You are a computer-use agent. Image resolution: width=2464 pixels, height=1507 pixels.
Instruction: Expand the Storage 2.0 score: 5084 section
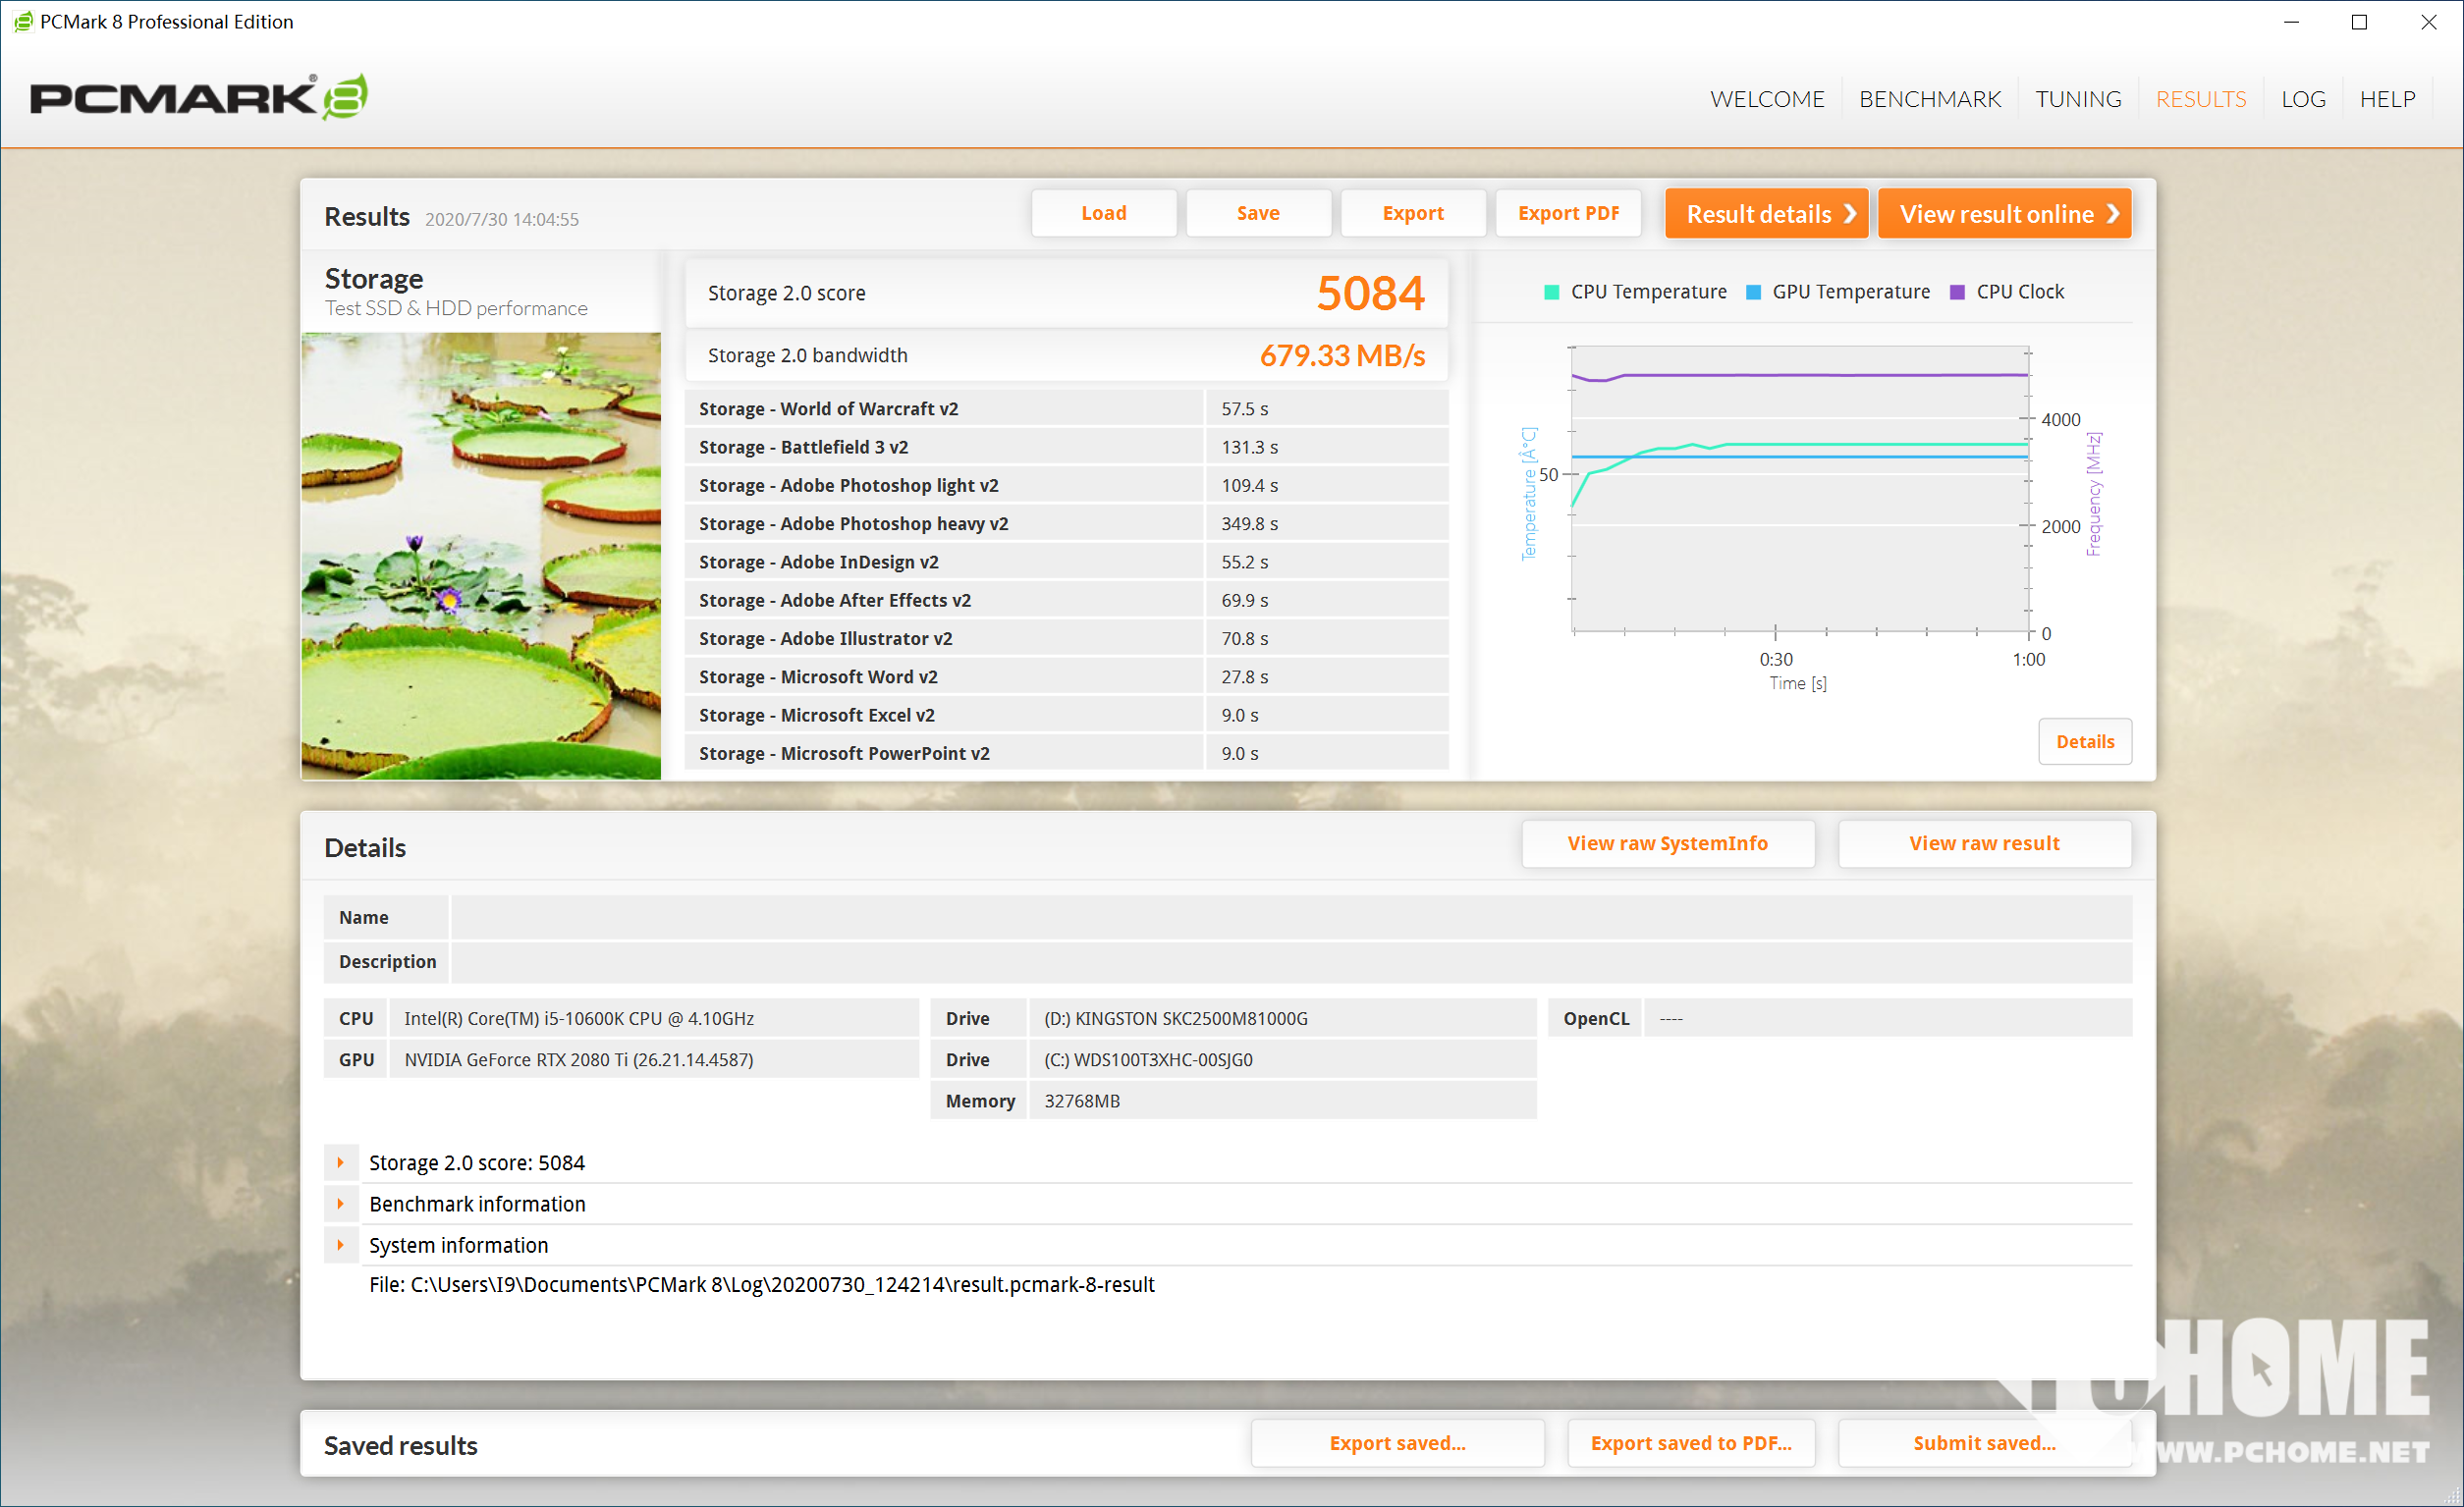pyautogui.click(x=341, y=1162)
